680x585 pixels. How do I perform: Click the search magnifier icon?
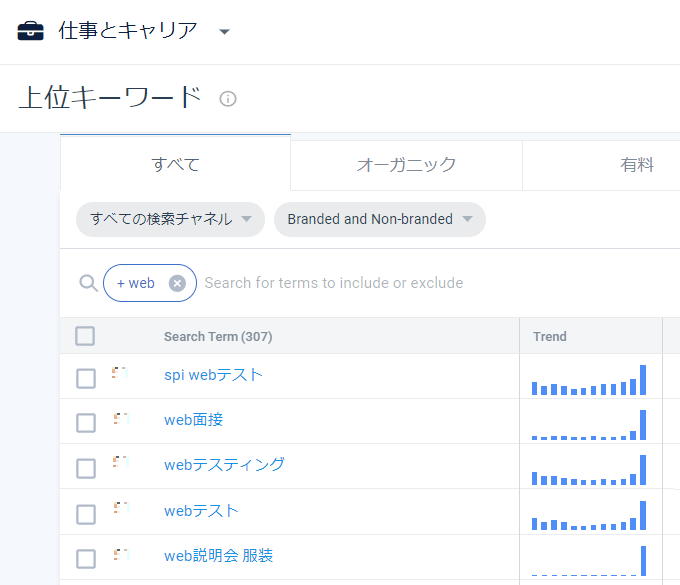point(88,283)
